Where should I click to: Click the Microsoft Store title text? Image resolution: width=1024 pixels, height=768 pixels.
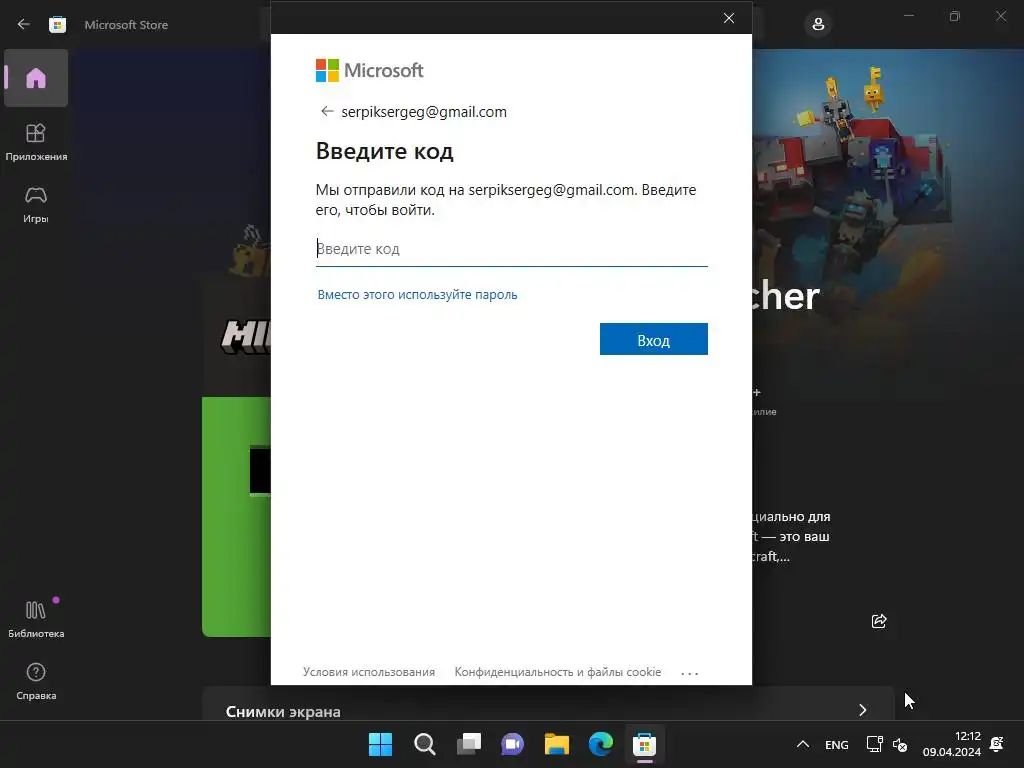click(x=126, y=25)
